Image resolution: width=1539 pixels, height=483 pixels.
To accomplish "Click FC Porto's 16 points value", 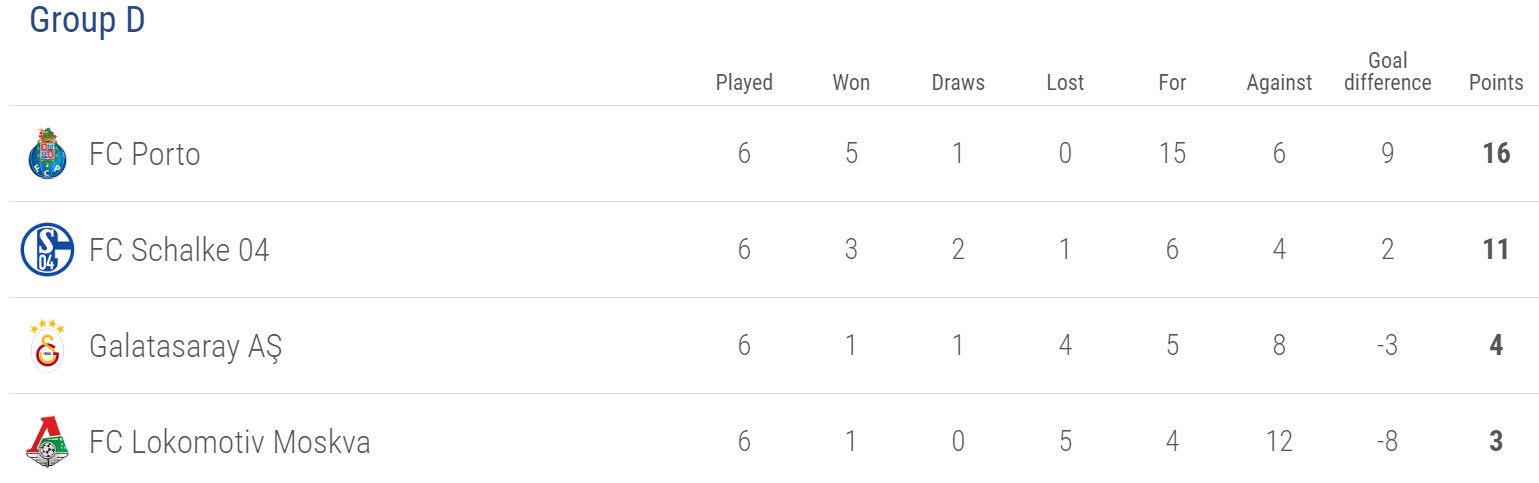I will pos(1496,154).
